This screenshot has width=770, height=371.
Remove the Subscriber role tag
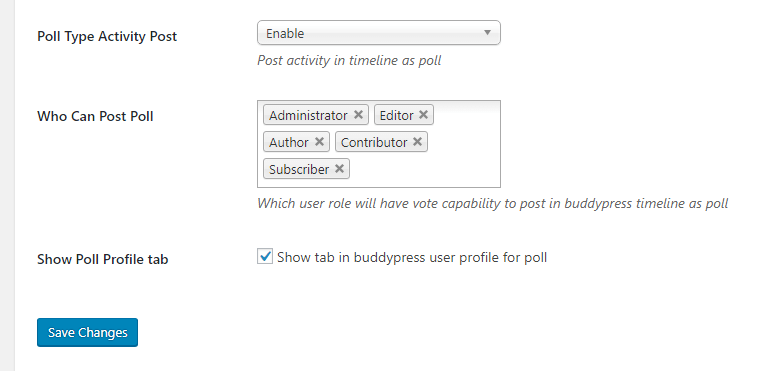click(339, 169)
